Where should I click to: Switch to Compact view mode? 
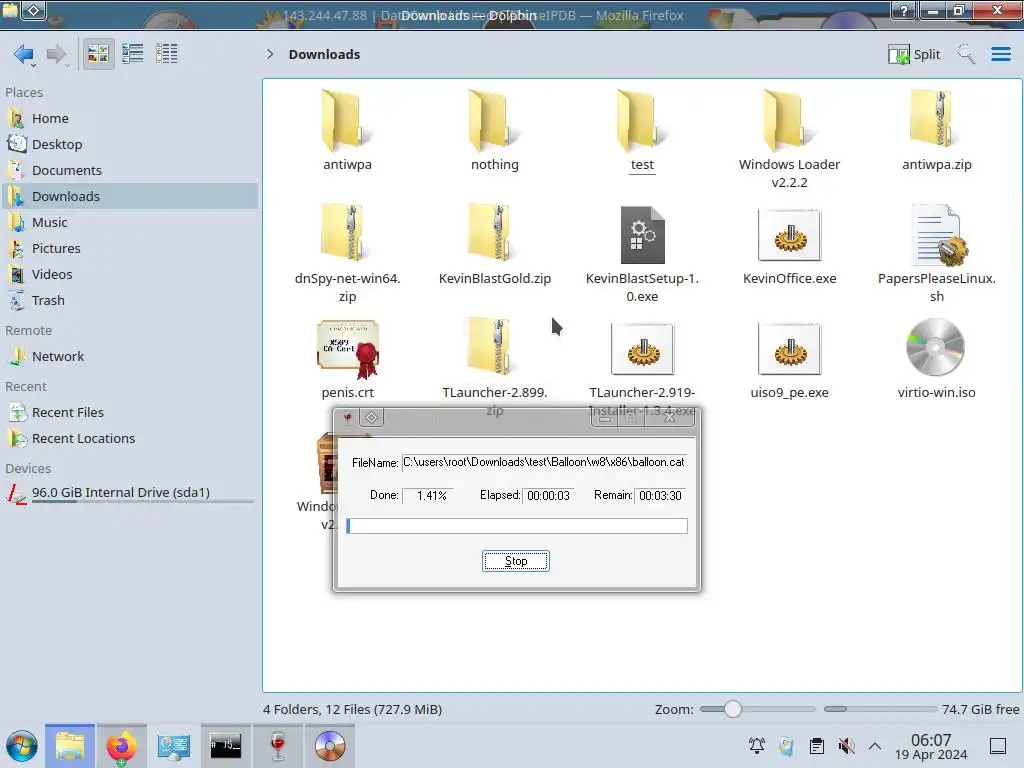point(133,54)
